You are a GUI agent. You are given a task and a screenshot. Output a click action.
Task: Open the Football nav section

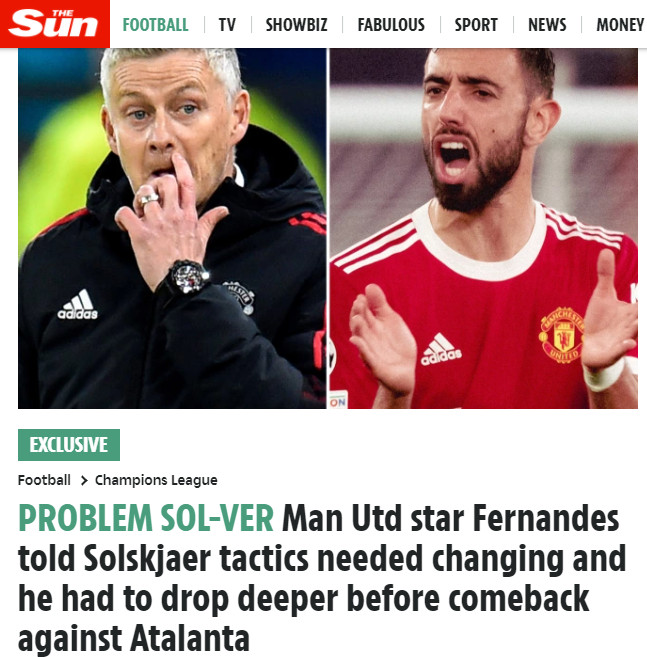point(155,25)
